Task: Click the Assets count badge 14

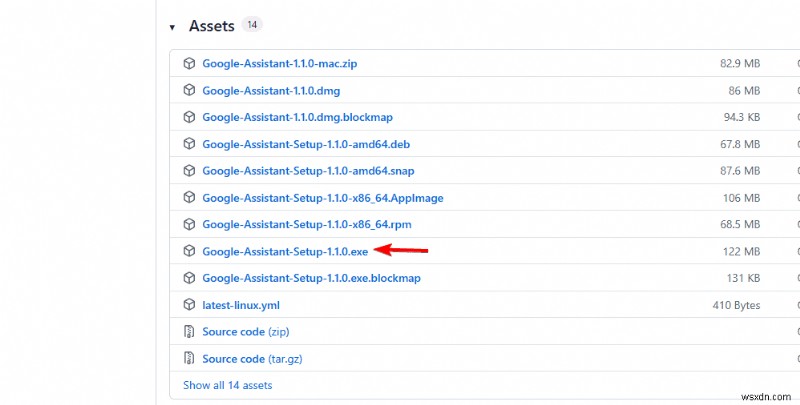Action: pos(252,24)
